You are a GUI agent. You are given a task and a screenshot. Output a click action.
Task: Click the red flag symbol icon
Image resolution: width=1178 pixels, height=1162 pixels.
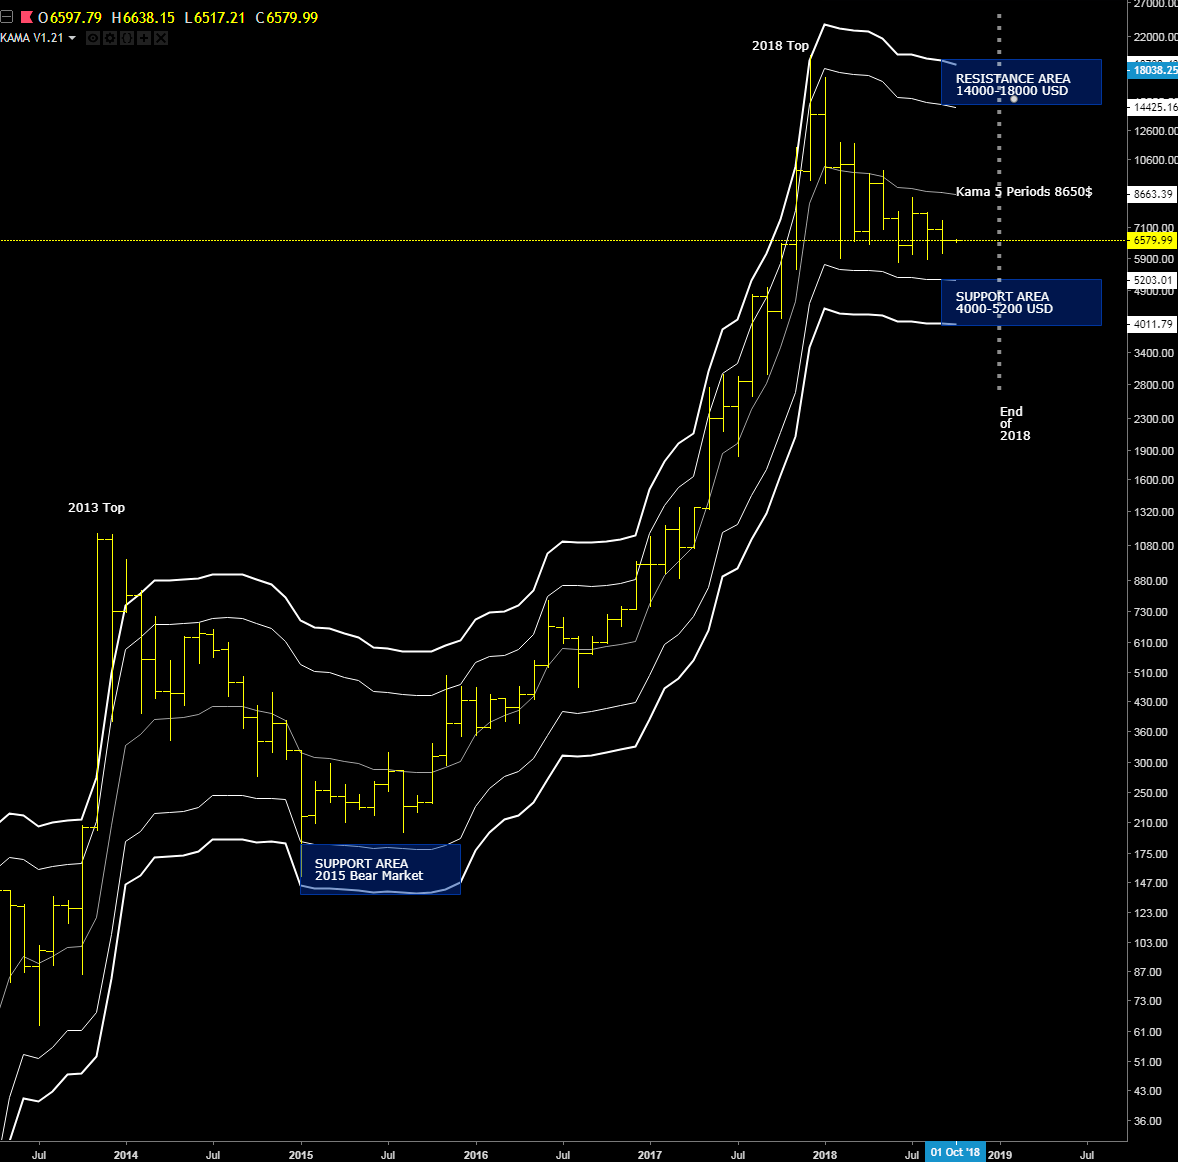click(x=26, y=17)
